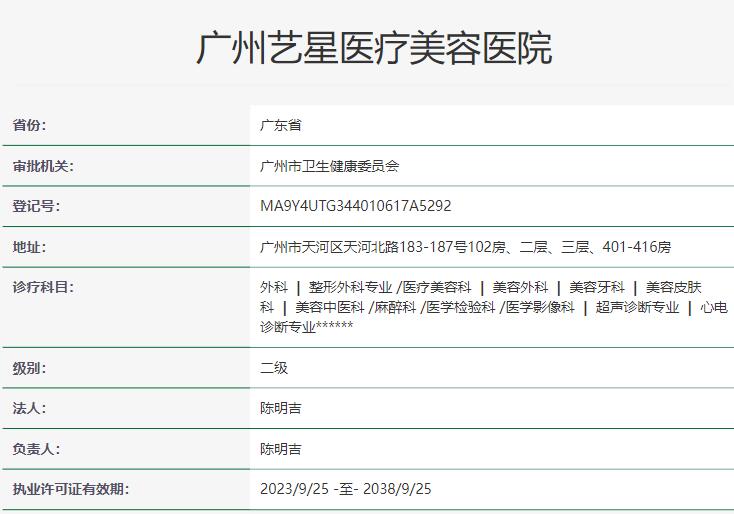734x514 pixels.
Task: Click the 诊疗科目 label
Action: [x=43, y=287]
